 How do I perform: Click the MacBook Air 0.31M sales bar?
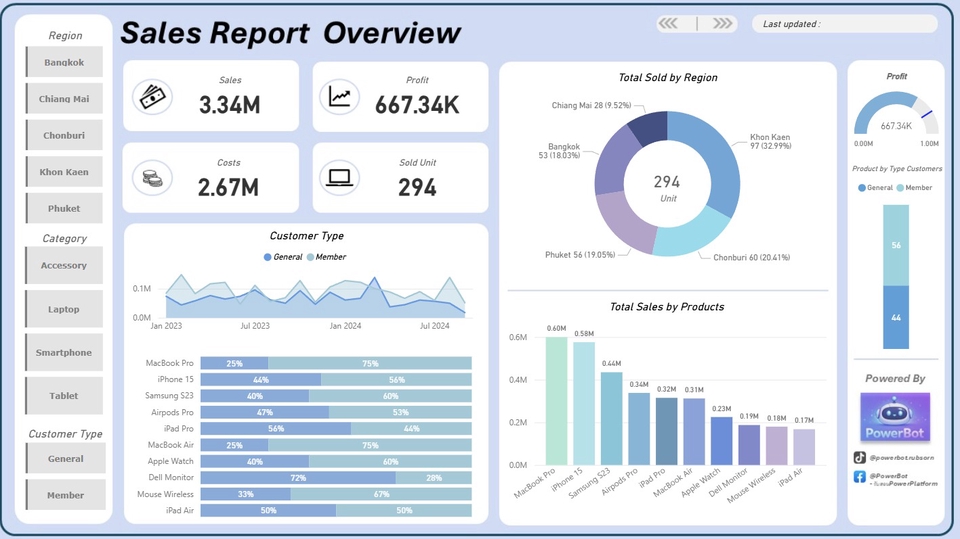click(694, 432)
